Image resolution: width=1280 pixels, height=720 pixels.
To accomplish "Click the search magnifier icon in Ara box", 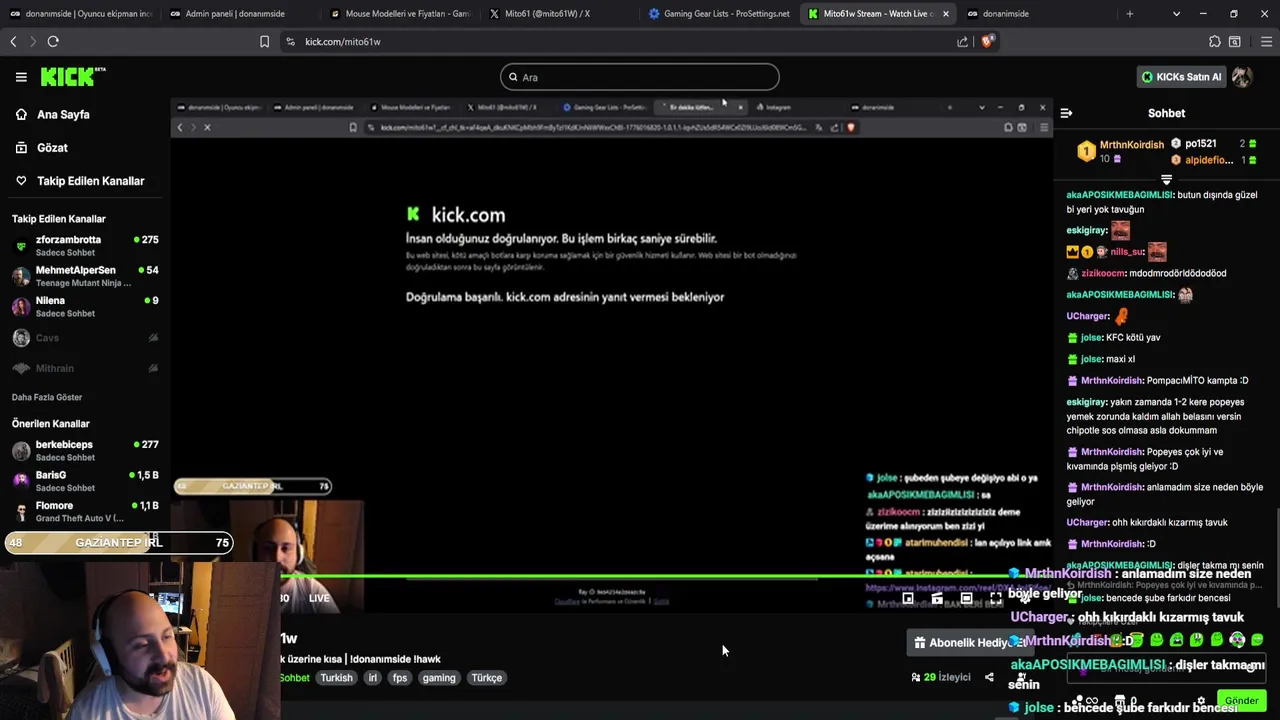I will (513, 77).
